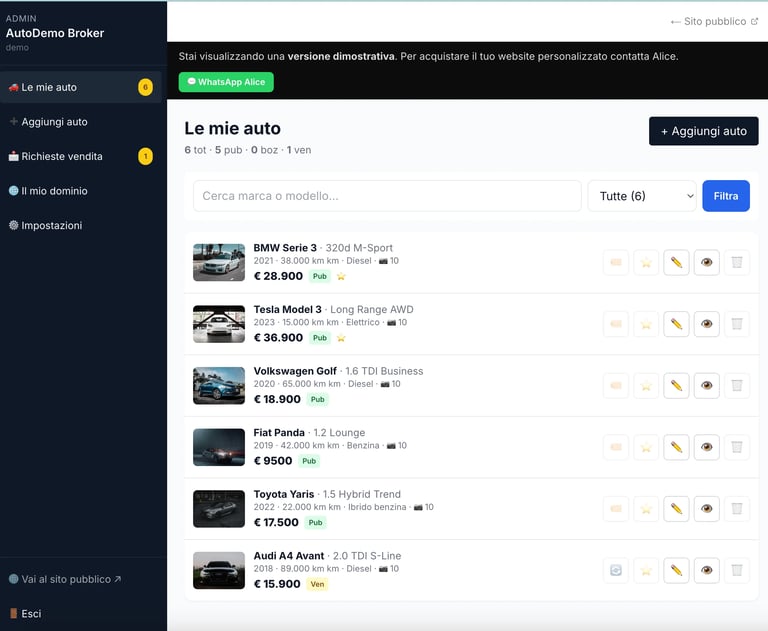Open Impostazioni in sidebar

81,225
